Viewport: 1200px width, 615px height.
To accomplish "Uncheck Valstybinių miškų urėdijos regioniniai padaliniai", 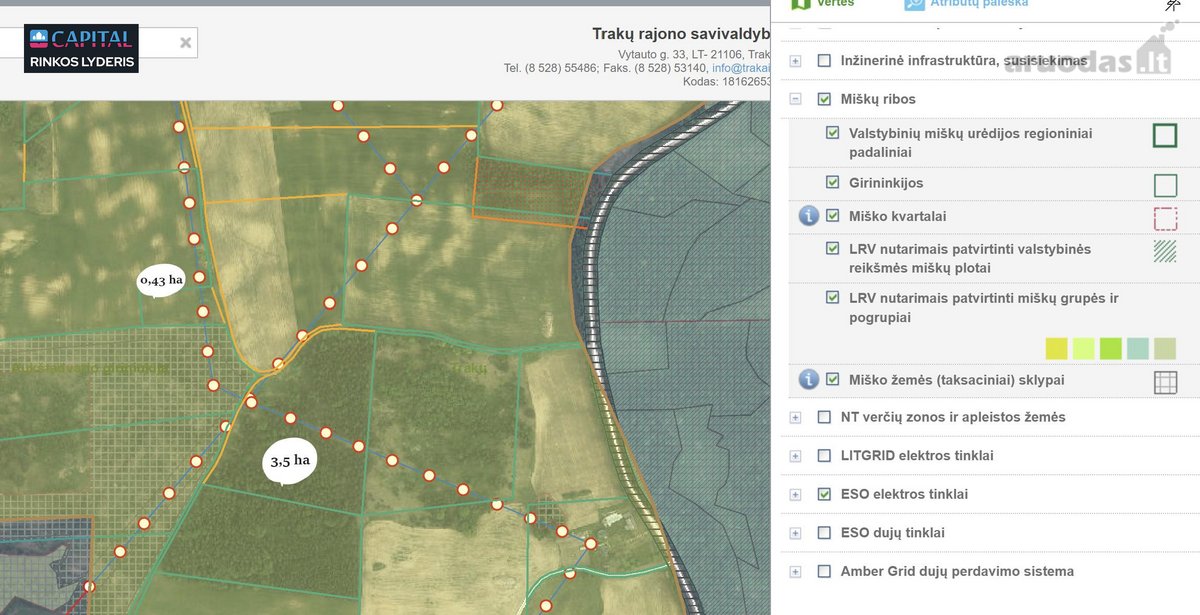I will 832,133.
